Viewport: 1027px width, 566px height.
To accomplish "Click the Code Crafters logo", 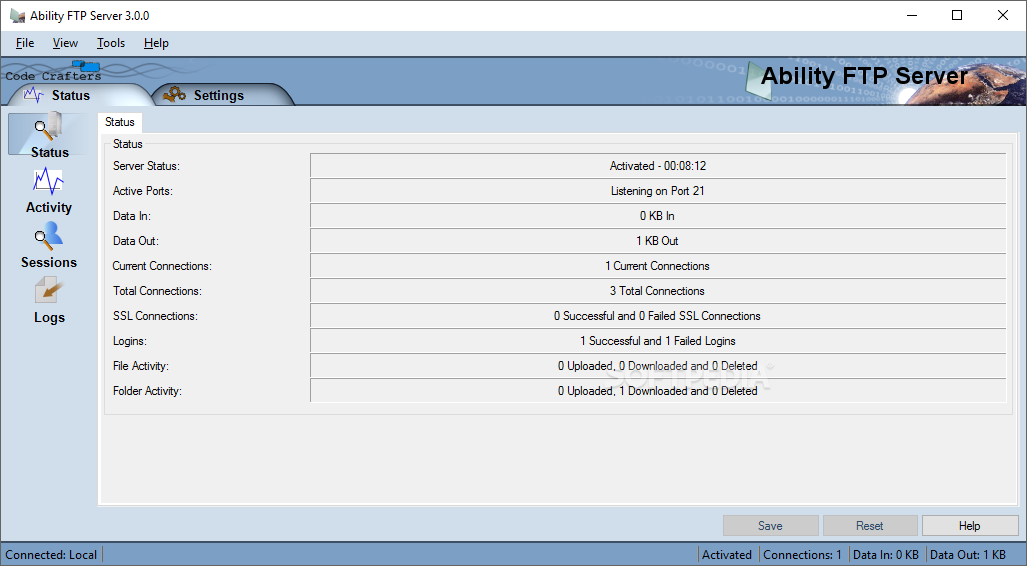I will 54,72.
